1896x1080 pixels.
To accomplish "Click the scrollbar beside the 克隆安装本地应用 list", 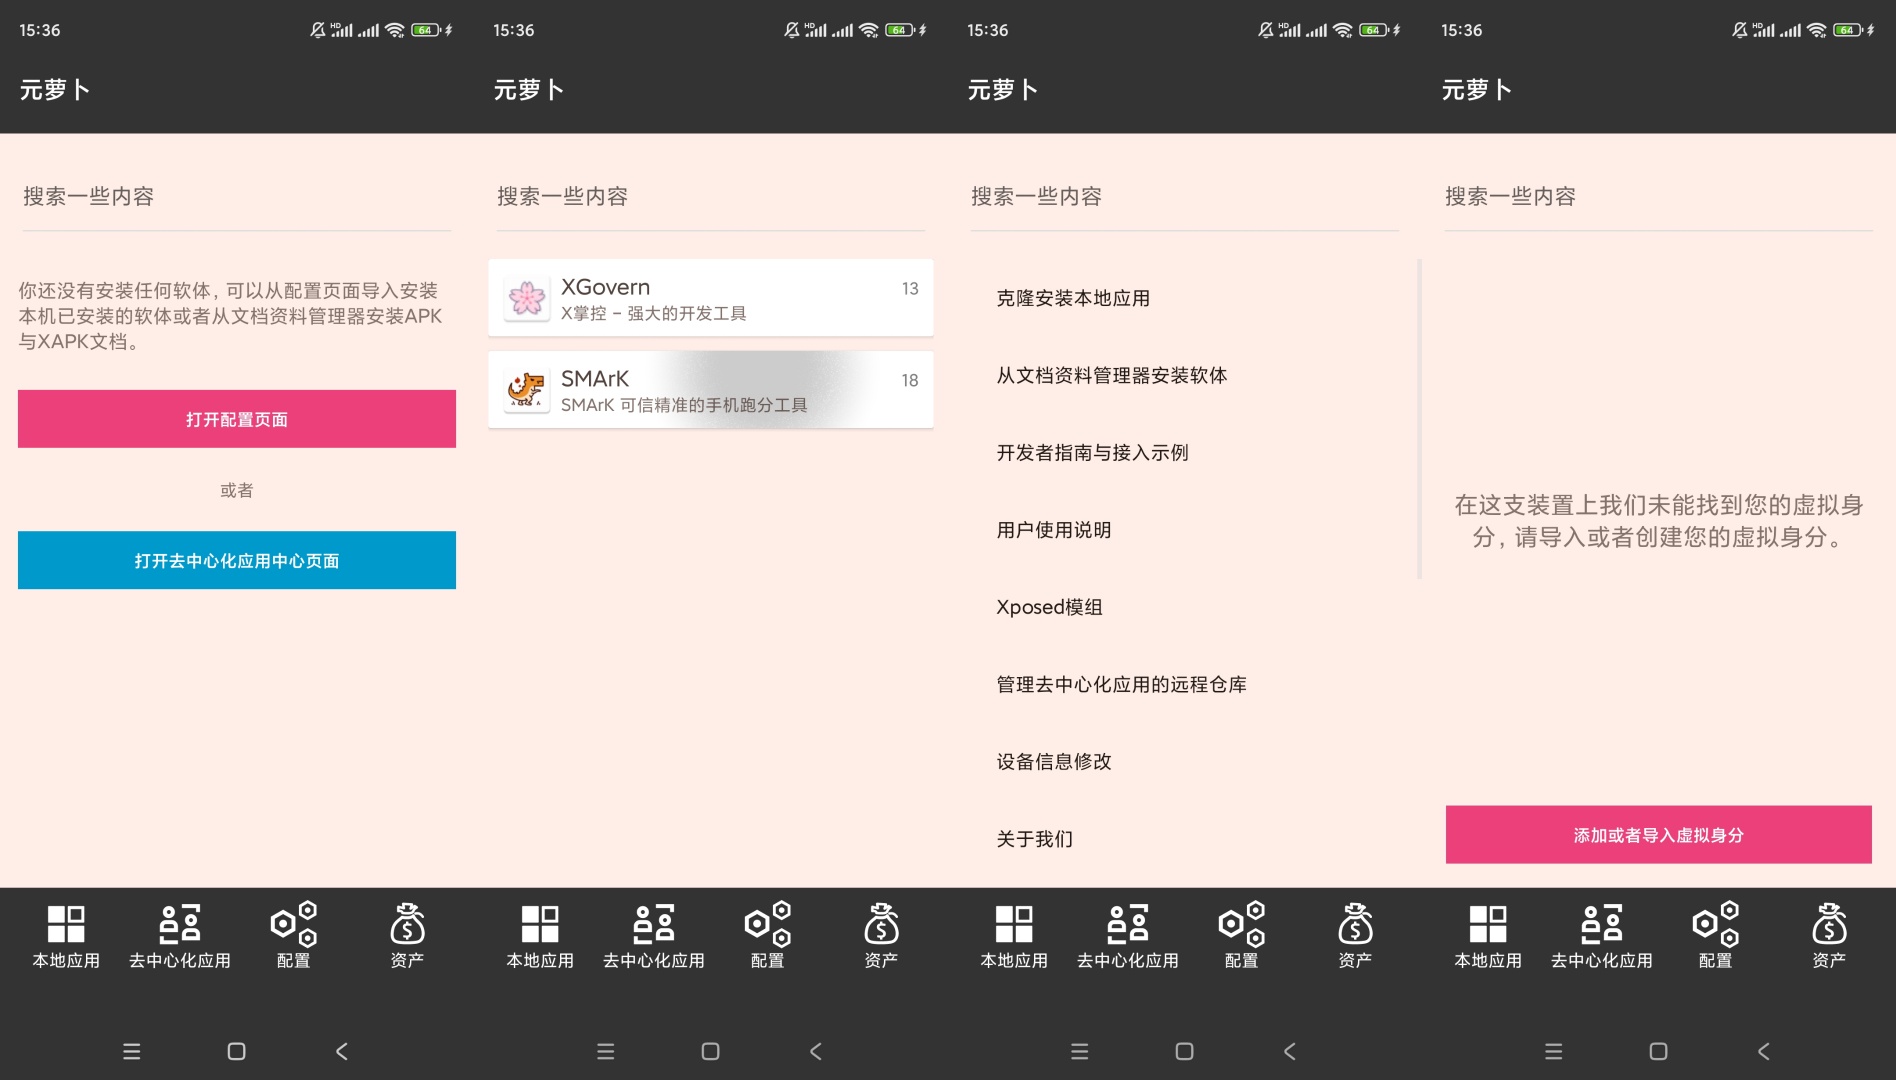I will pos(1419,419).
